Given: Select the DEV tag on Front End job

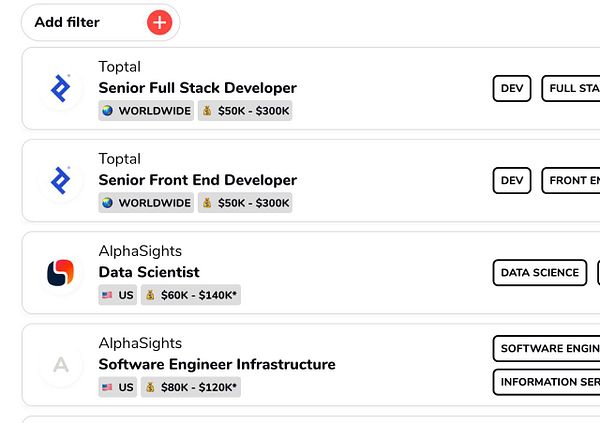Looking at the screenshot, I should click(x=512, y=180).
